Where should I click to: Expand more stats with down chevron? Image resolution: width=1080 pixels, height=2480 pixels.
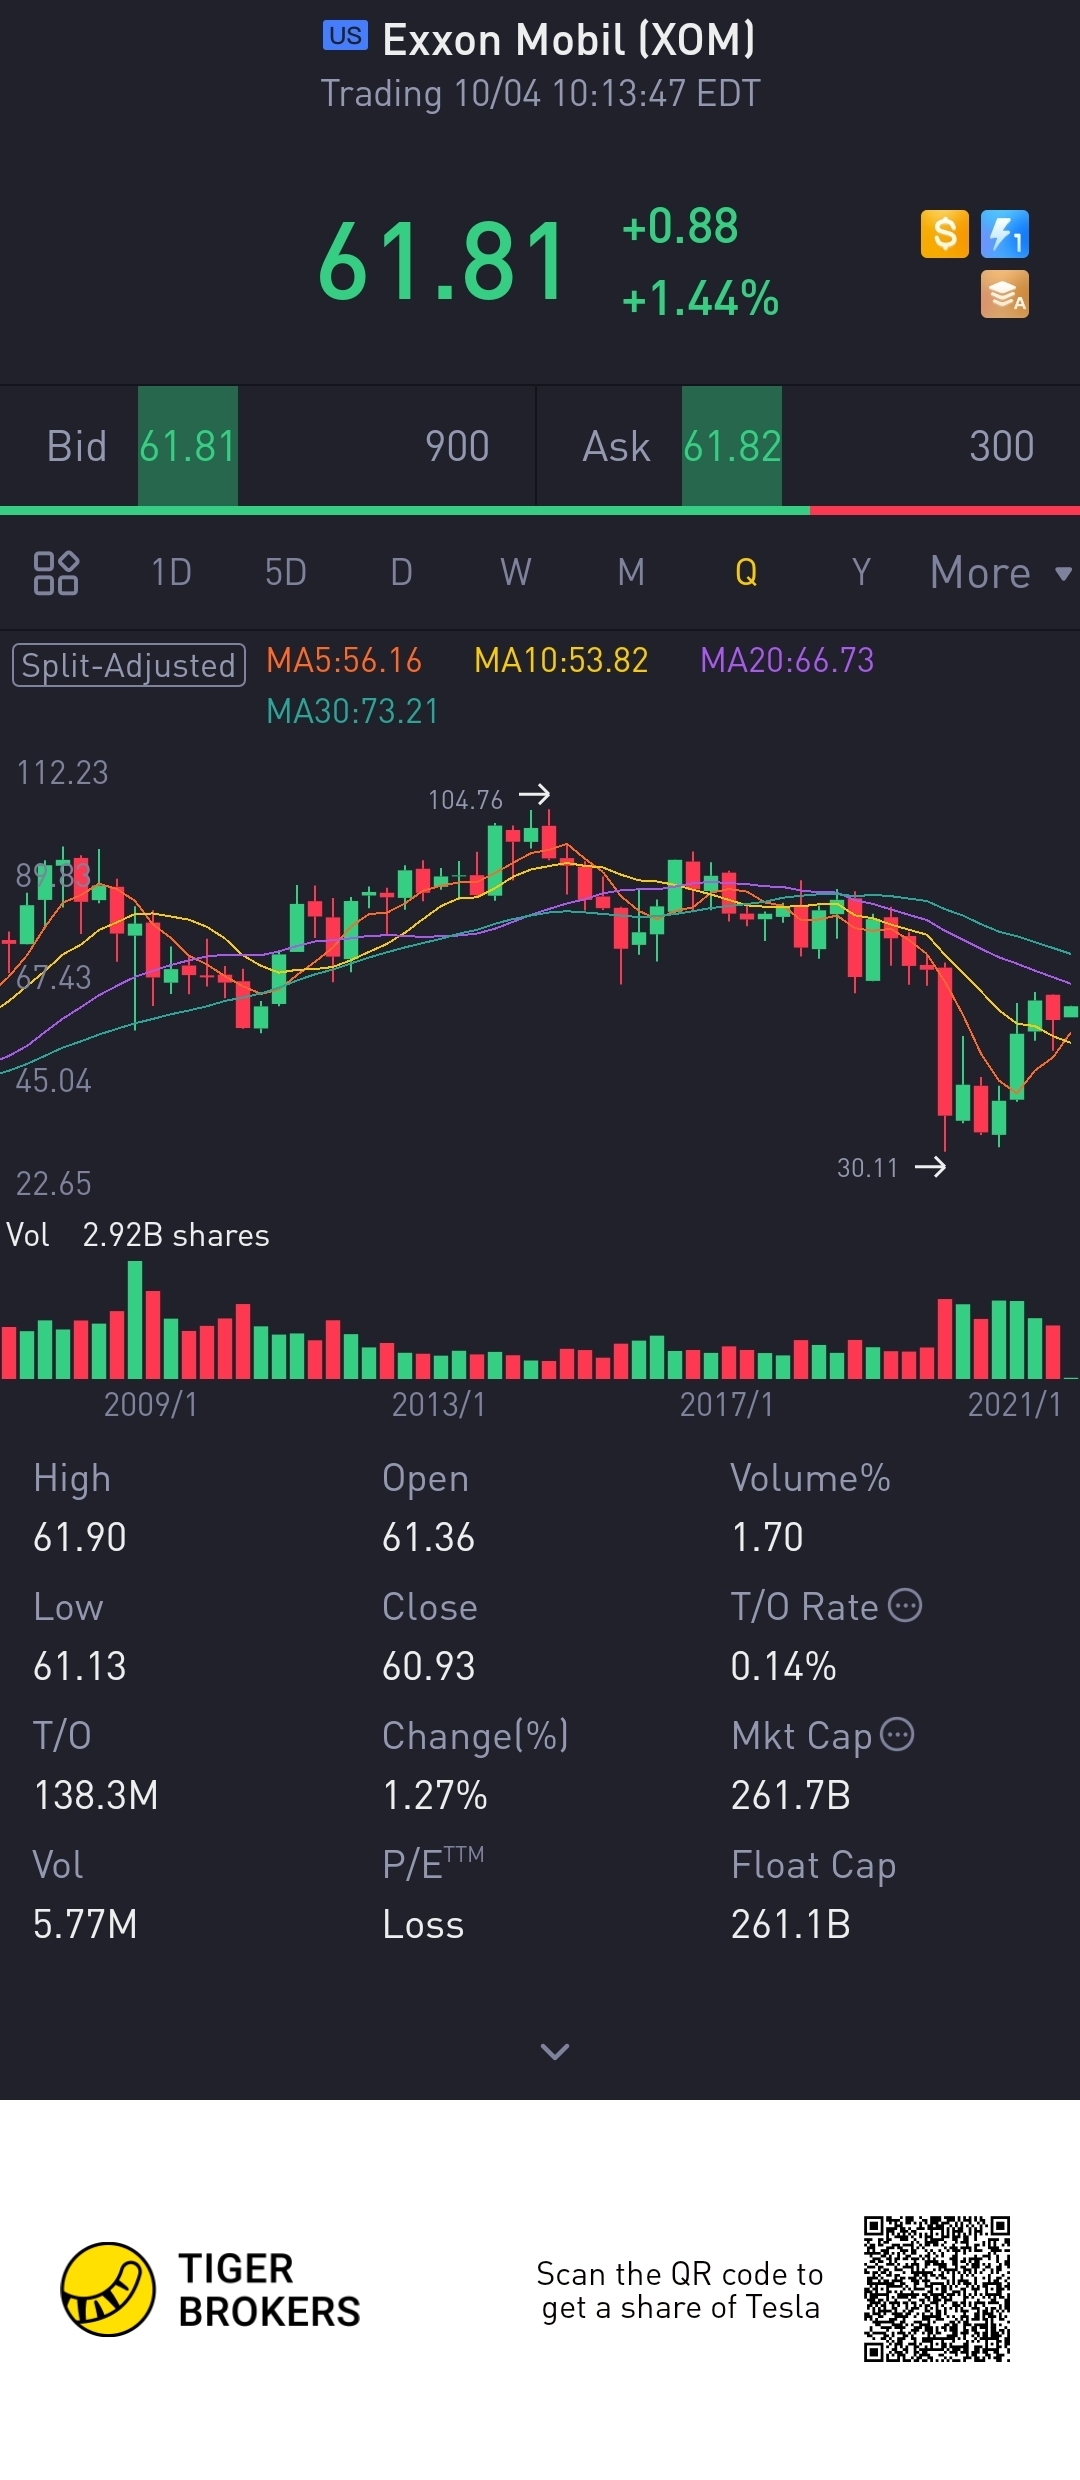554,2052
